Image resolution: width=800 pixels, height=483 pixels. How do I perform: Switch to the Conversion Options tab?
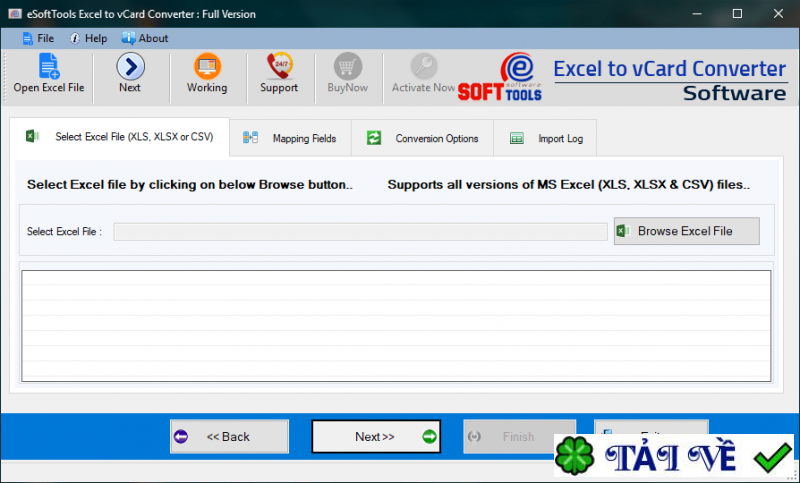[x=422, y=138]
